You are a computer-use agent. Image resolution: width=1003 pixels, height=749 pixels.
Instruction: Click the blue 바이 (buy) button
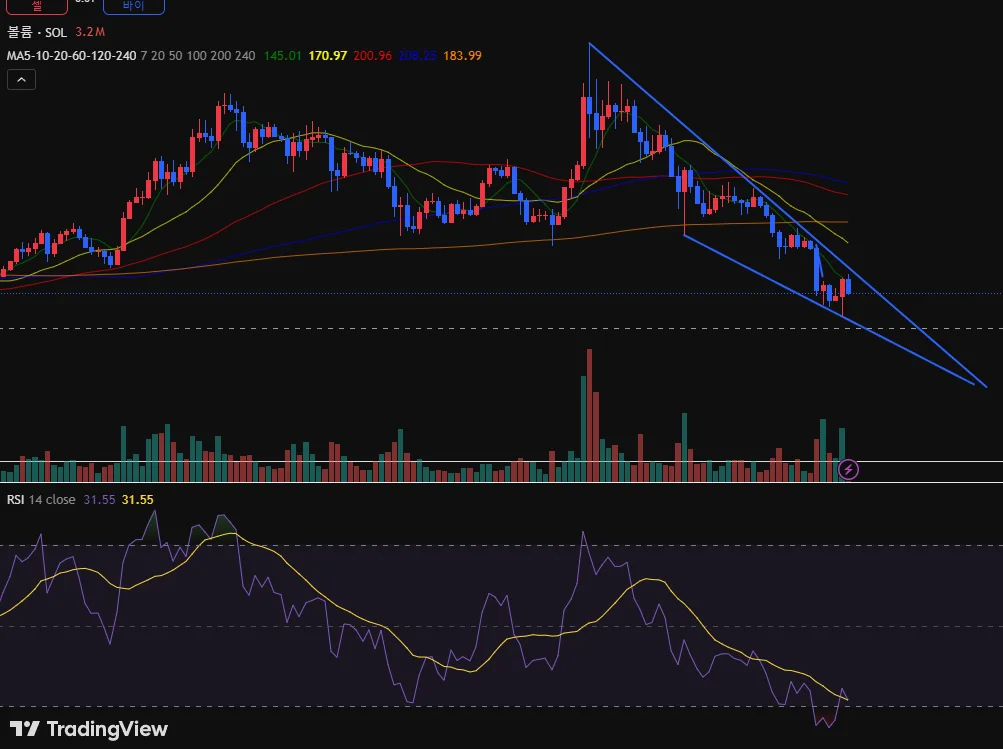click(134, 6)
